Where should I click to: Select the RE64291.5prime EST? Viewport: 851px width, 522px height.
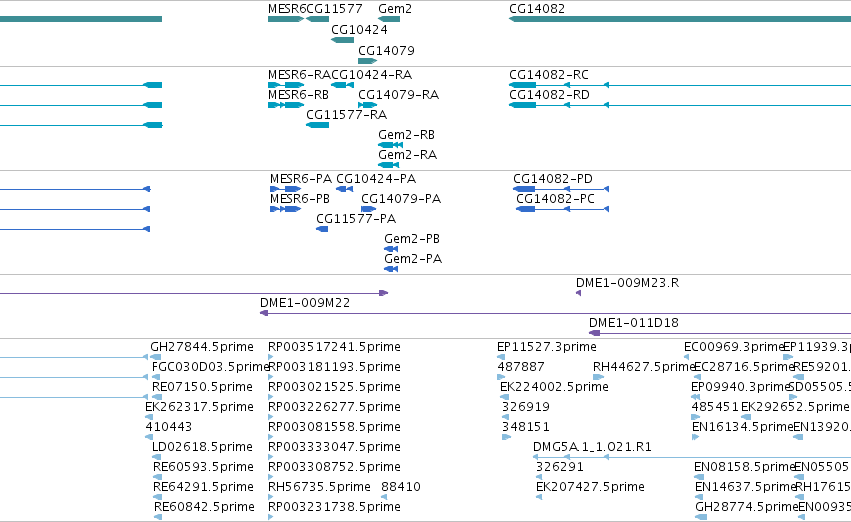[x=157, y=498]
